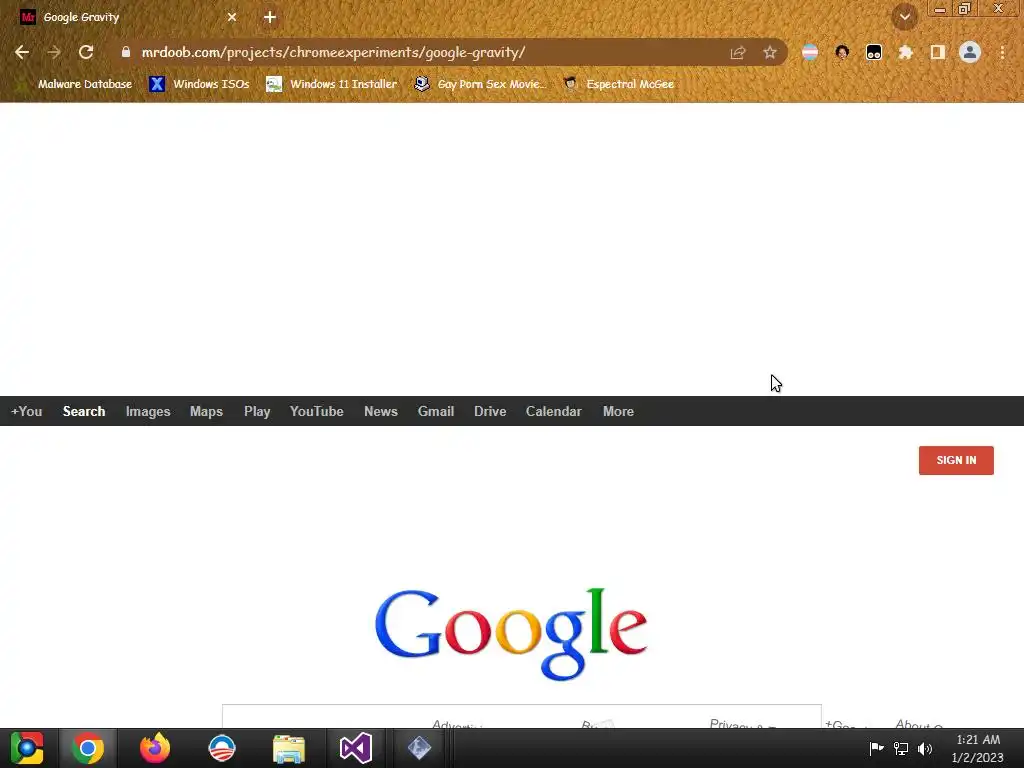Open Drive in the Google bar
This screenshot has width=1024, height=768.
tap(490, 411)
